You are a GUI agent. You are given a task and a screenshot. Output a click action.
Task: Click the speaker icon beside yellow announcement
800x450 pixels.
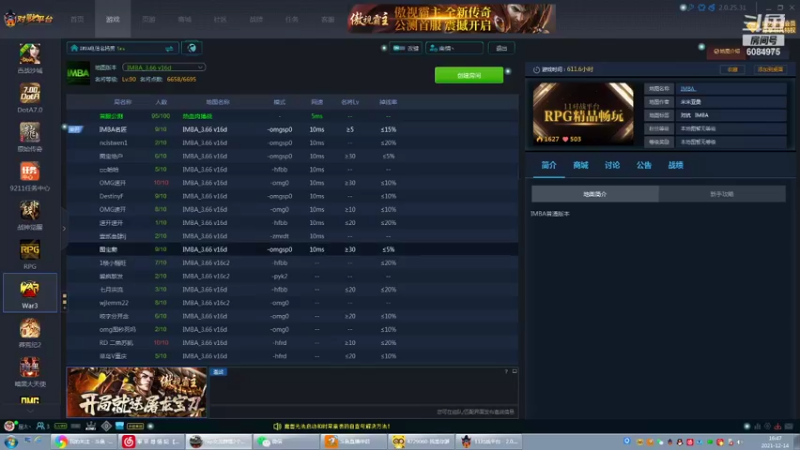[277, 426]
